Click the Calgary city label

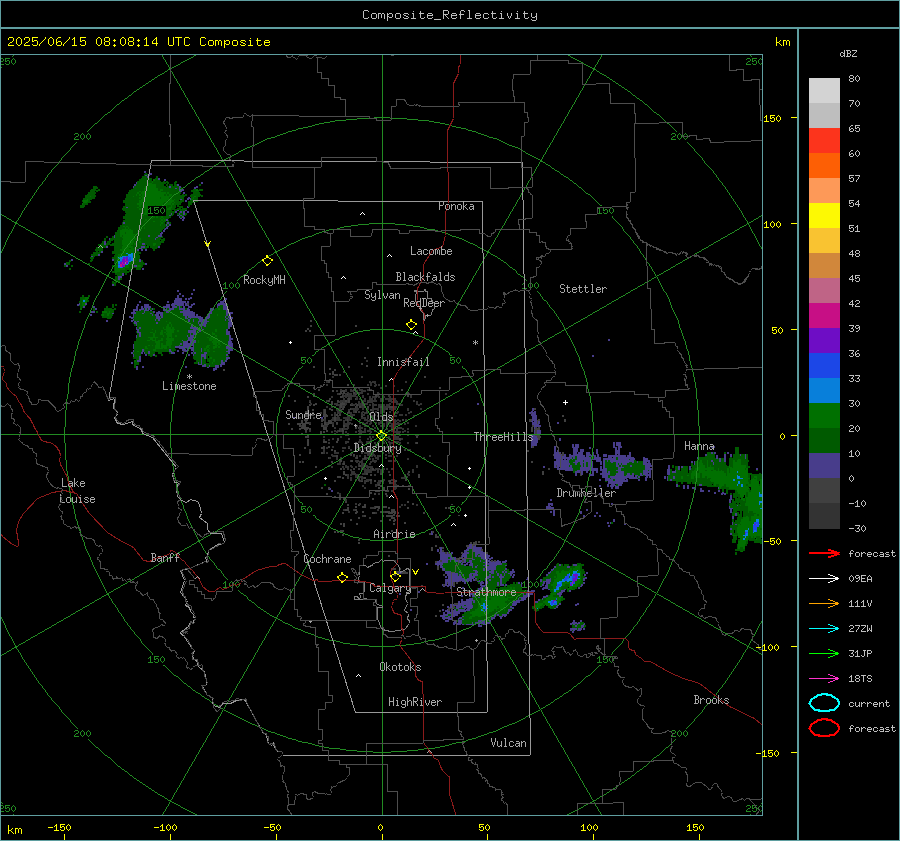click(390, 588)
